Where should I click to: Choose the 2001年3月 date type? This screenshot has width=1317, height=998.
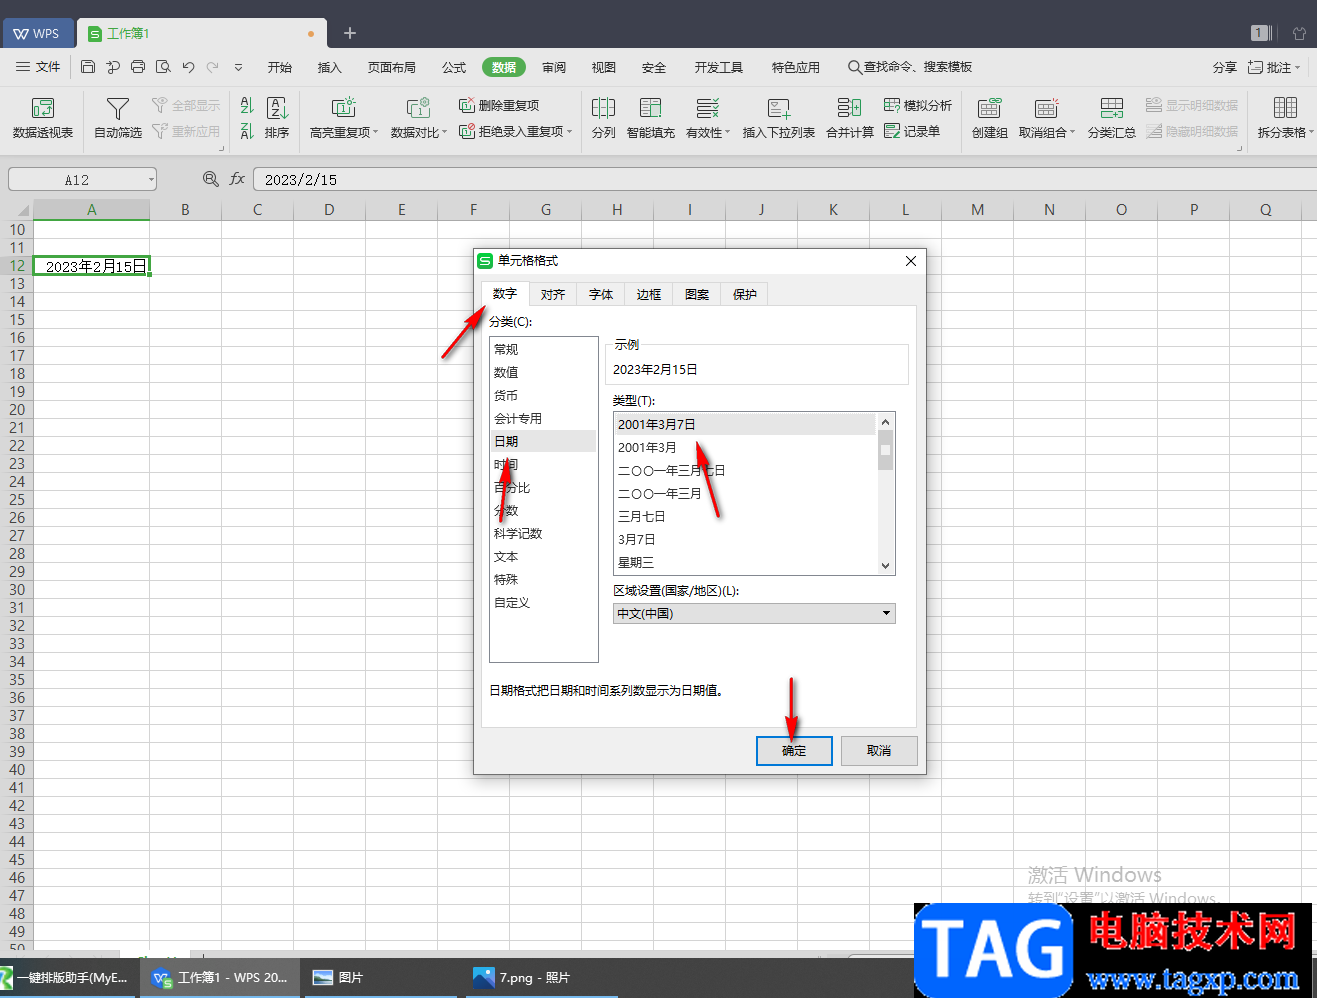tap(745, 447)
